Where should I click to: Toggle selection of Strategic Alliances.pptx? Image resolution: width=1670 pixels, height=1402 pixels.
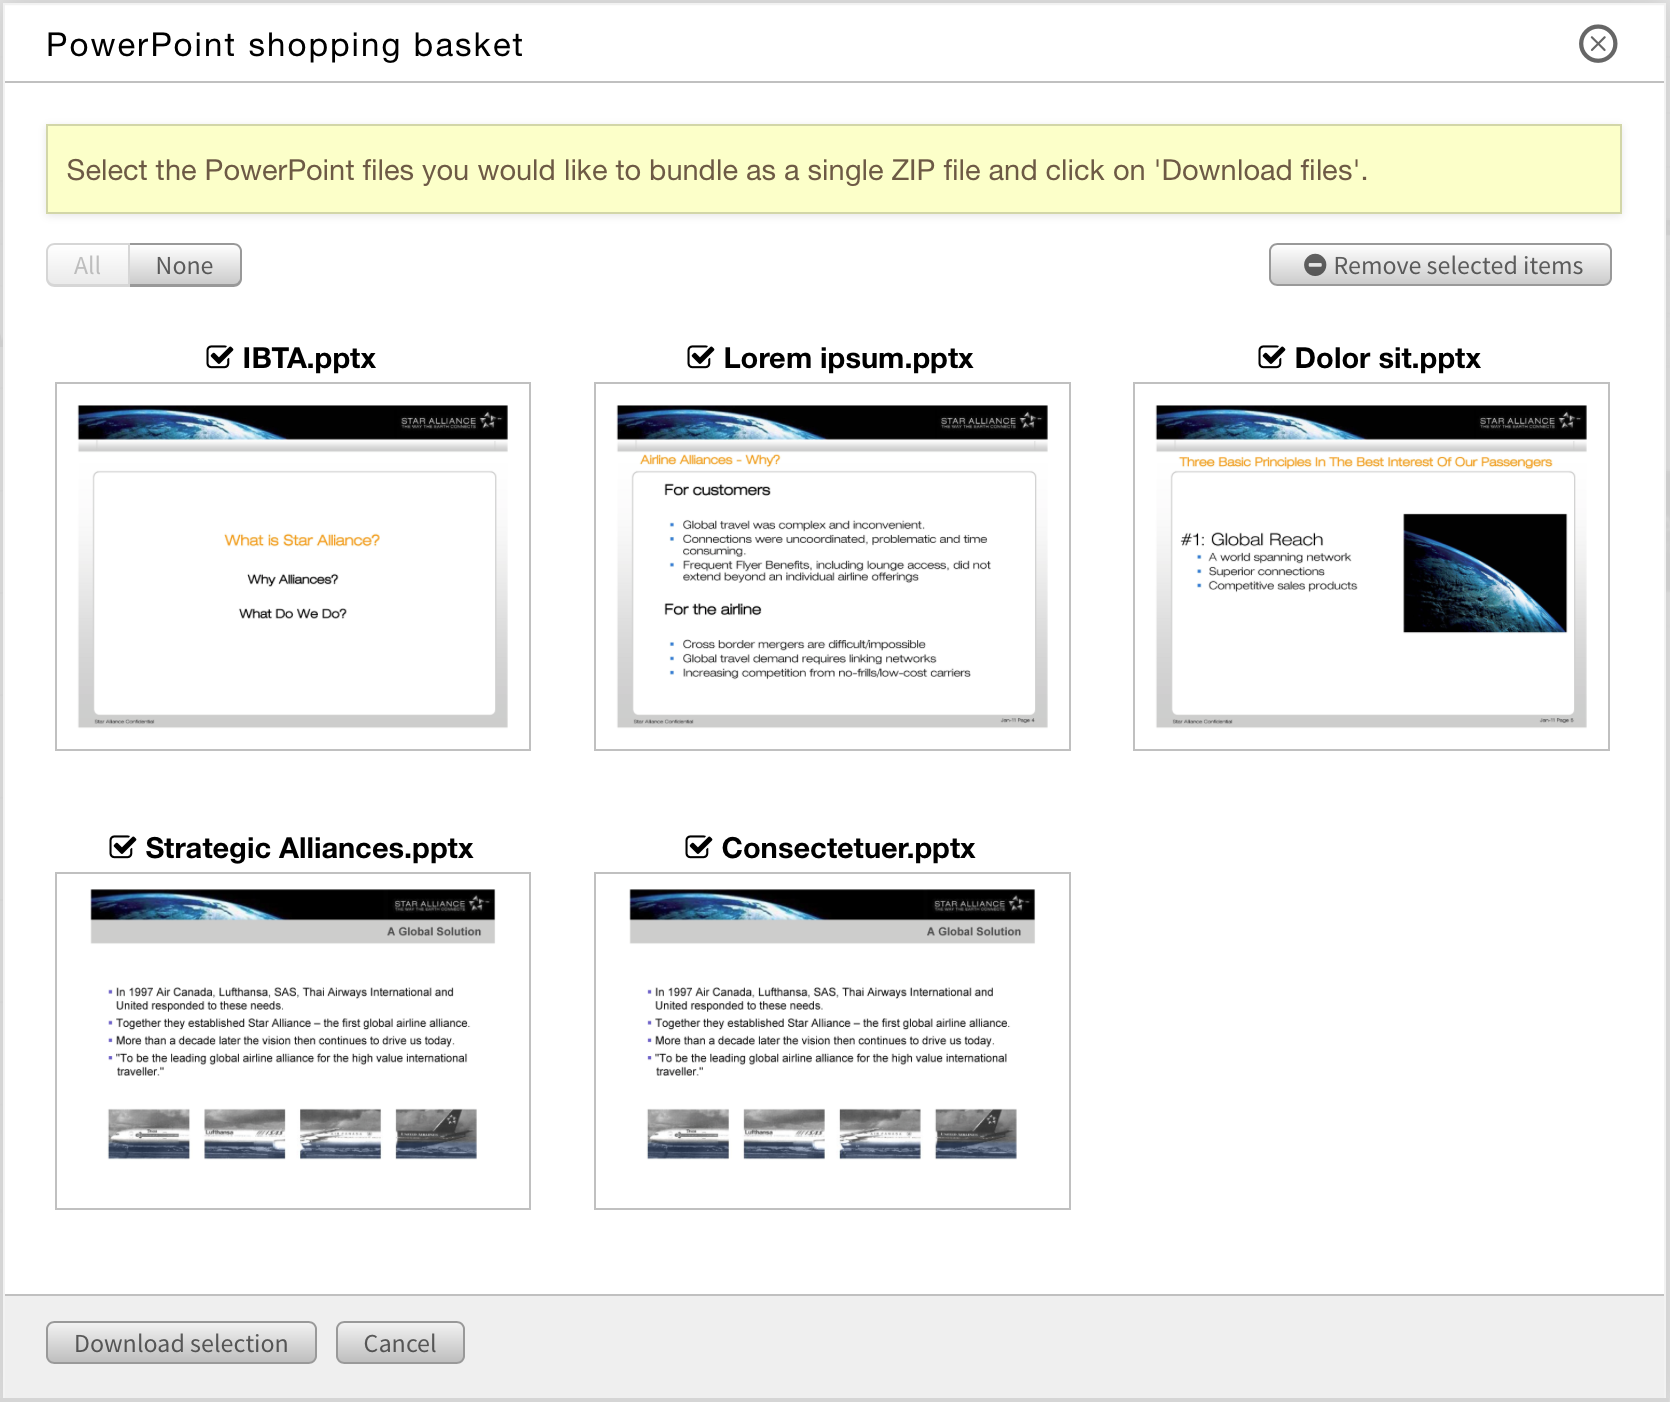click(121, 847)
